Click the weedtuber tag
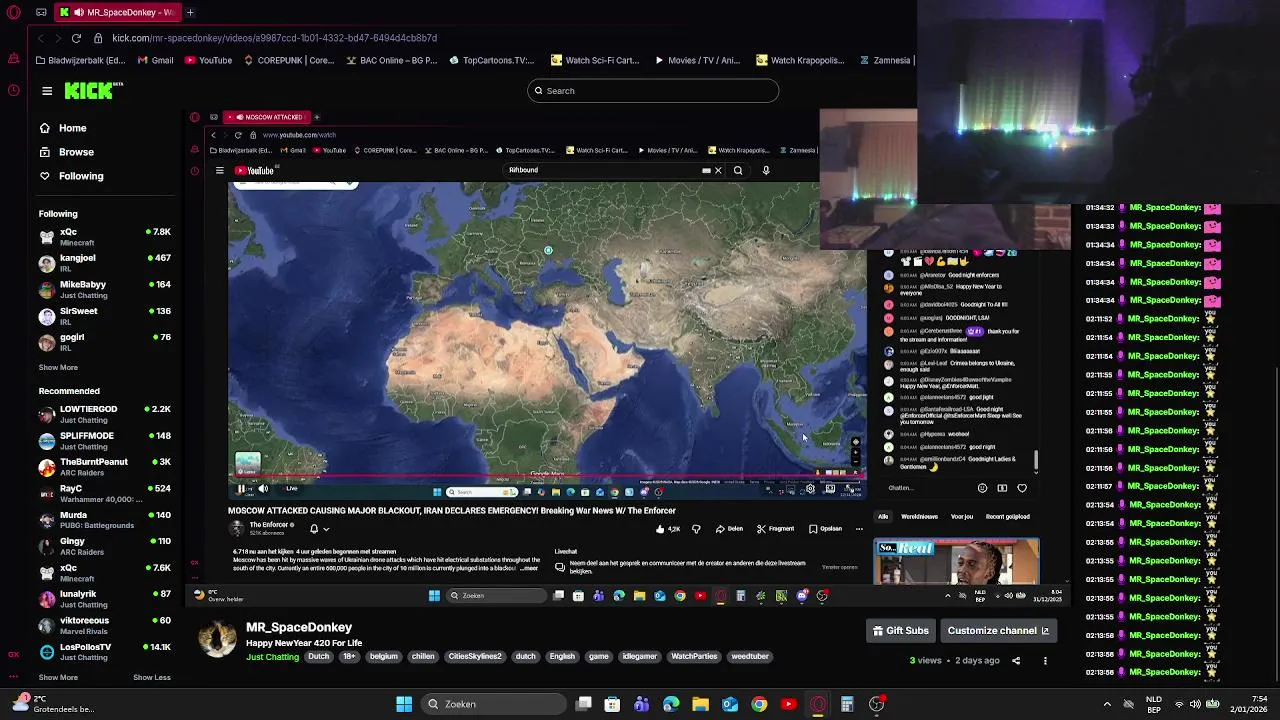The image size is (1280, 720). [x=750, y=657]
